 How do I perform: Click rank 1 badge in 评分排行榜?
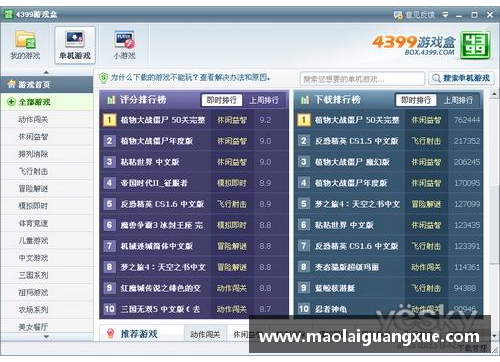[109, 120]
